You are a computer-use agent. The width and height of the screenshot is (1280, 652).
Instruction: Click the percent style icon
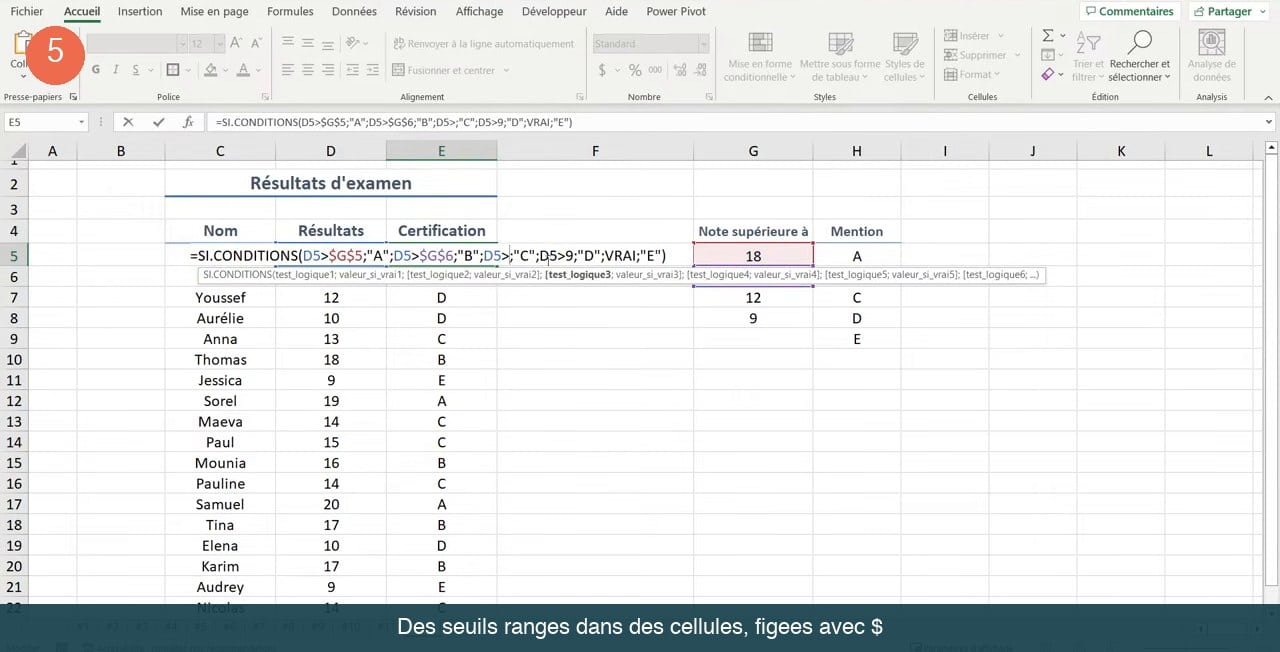pos(634,70)
